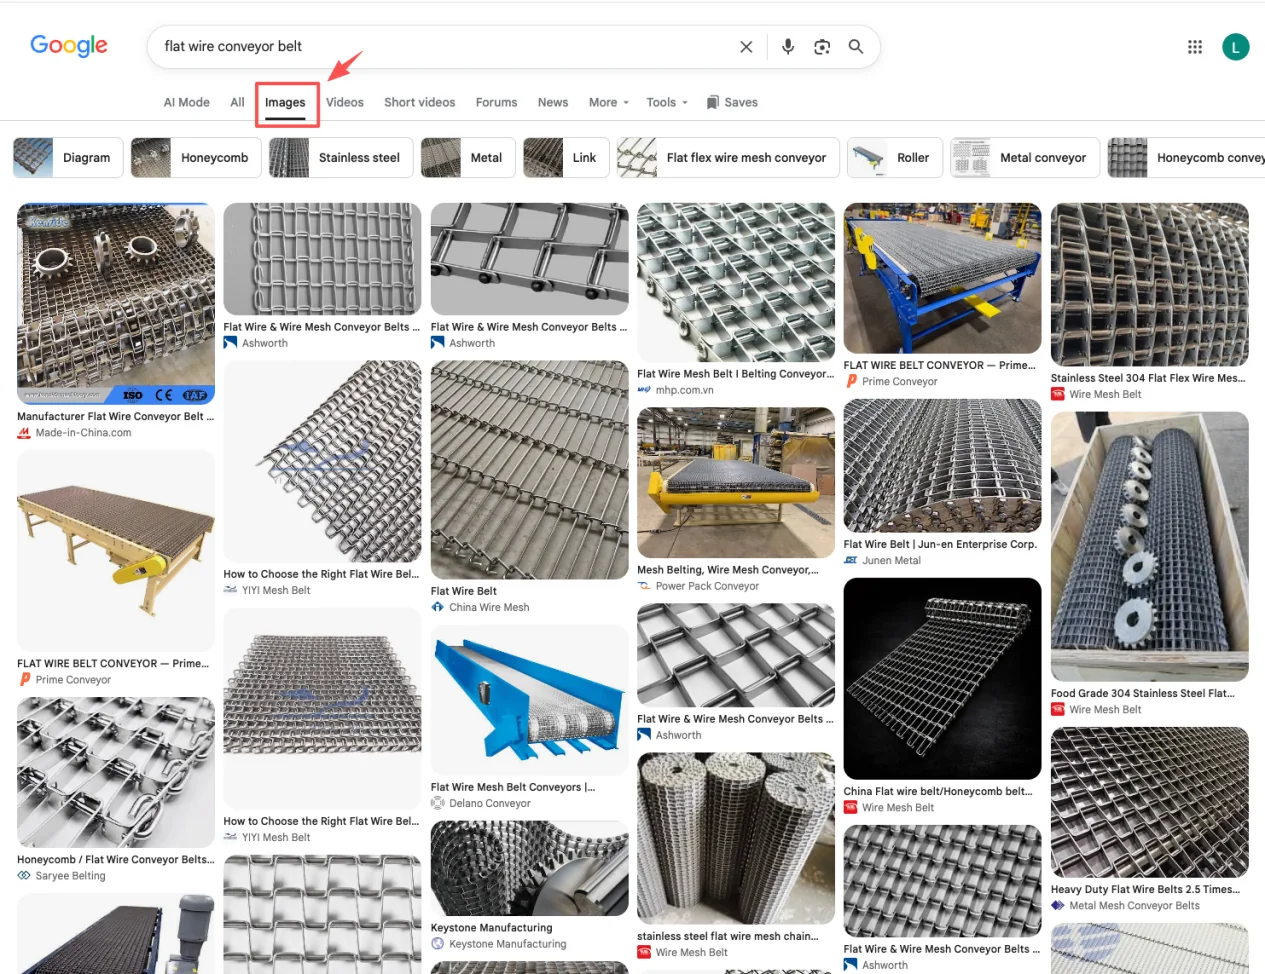Open the stainless steel rolled chain belts image
The width and height of the screenshot is (1265, 974).
(x=736, y=838)
